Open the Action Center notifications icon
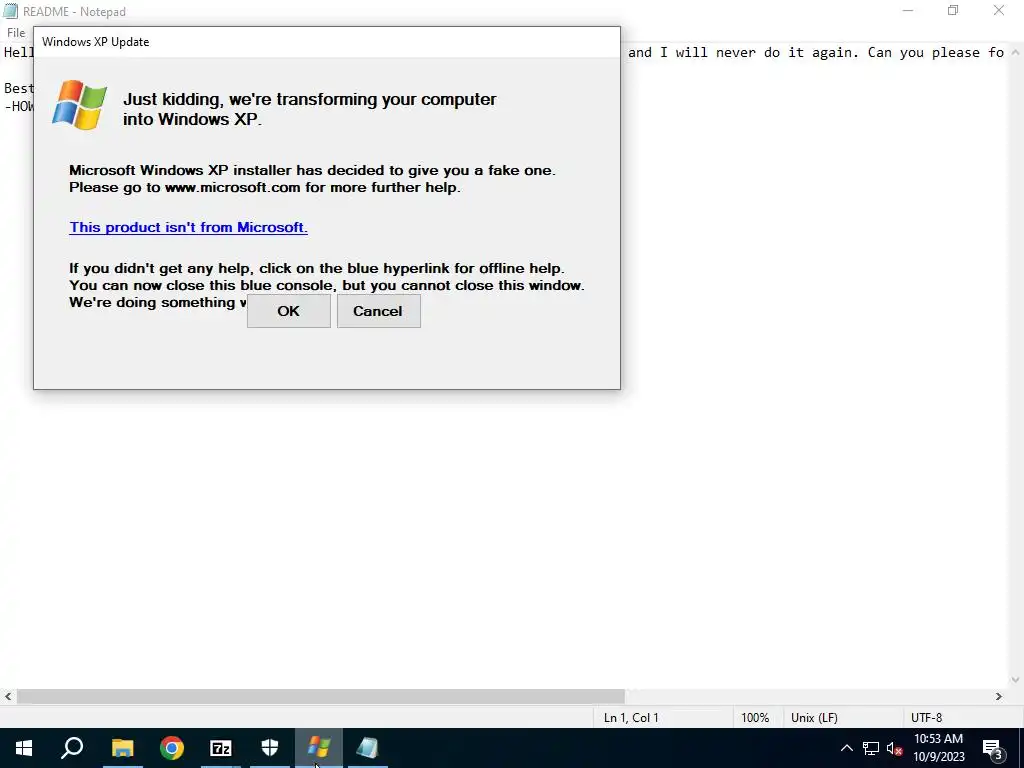Screen dimensions: 1024x768 click(993, 748)
